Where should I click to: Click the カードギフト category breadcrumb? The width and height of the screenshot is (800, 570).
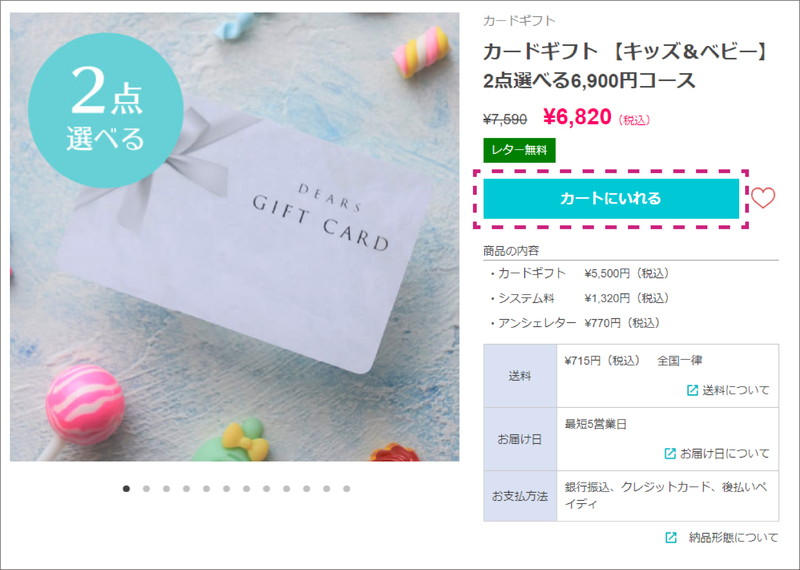(x=519, y=20)
